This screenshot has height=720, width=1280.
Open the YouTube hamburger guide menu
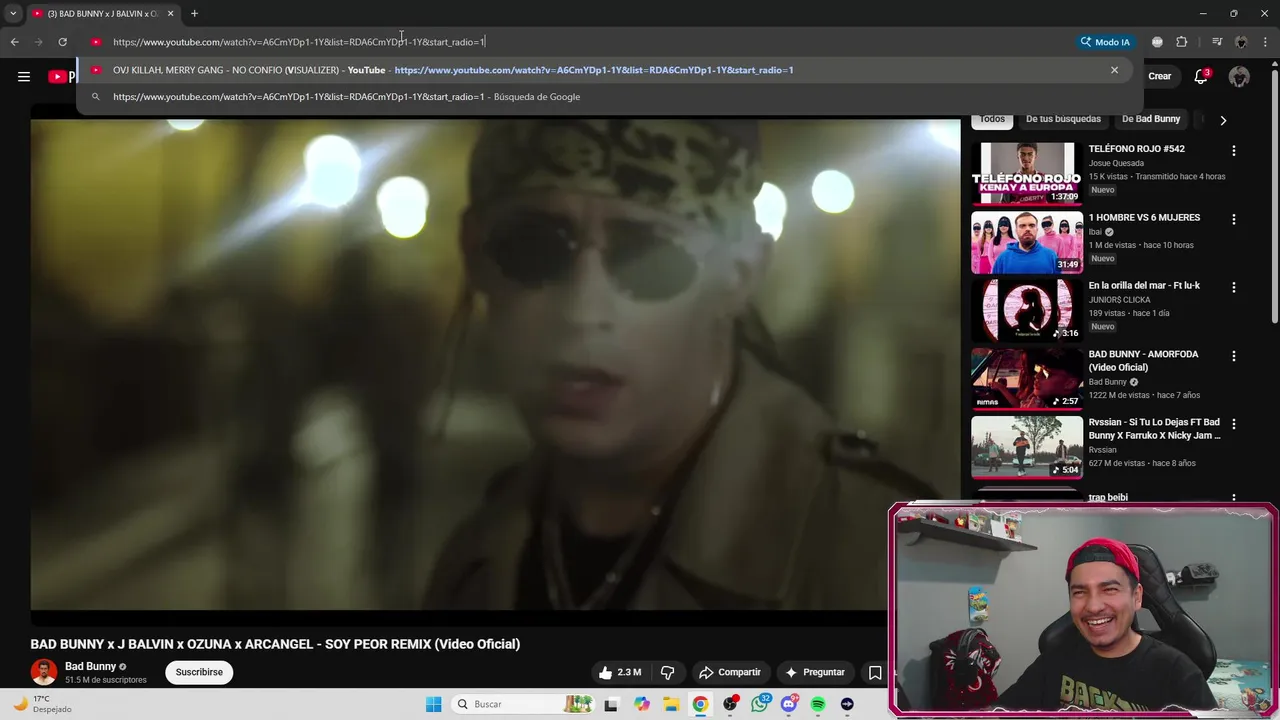pyautogui.click(x=24, y=76)
